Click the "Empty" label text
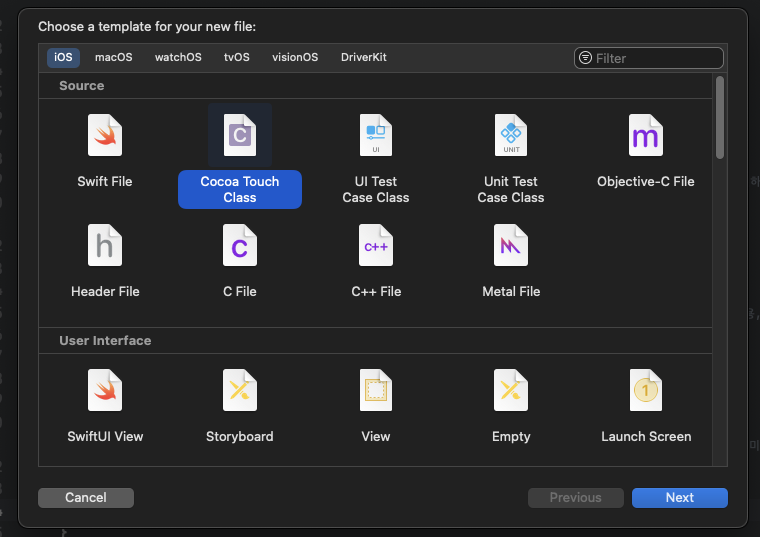 (511, 437)
